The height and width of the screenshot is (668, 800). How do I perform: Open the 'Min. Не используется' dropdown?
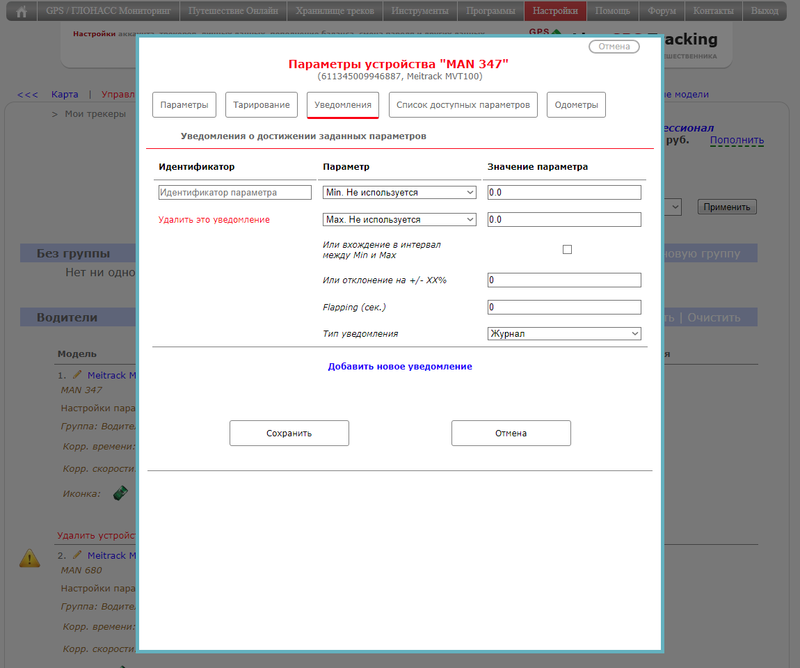pyautogui.click(x=399, y=192)
